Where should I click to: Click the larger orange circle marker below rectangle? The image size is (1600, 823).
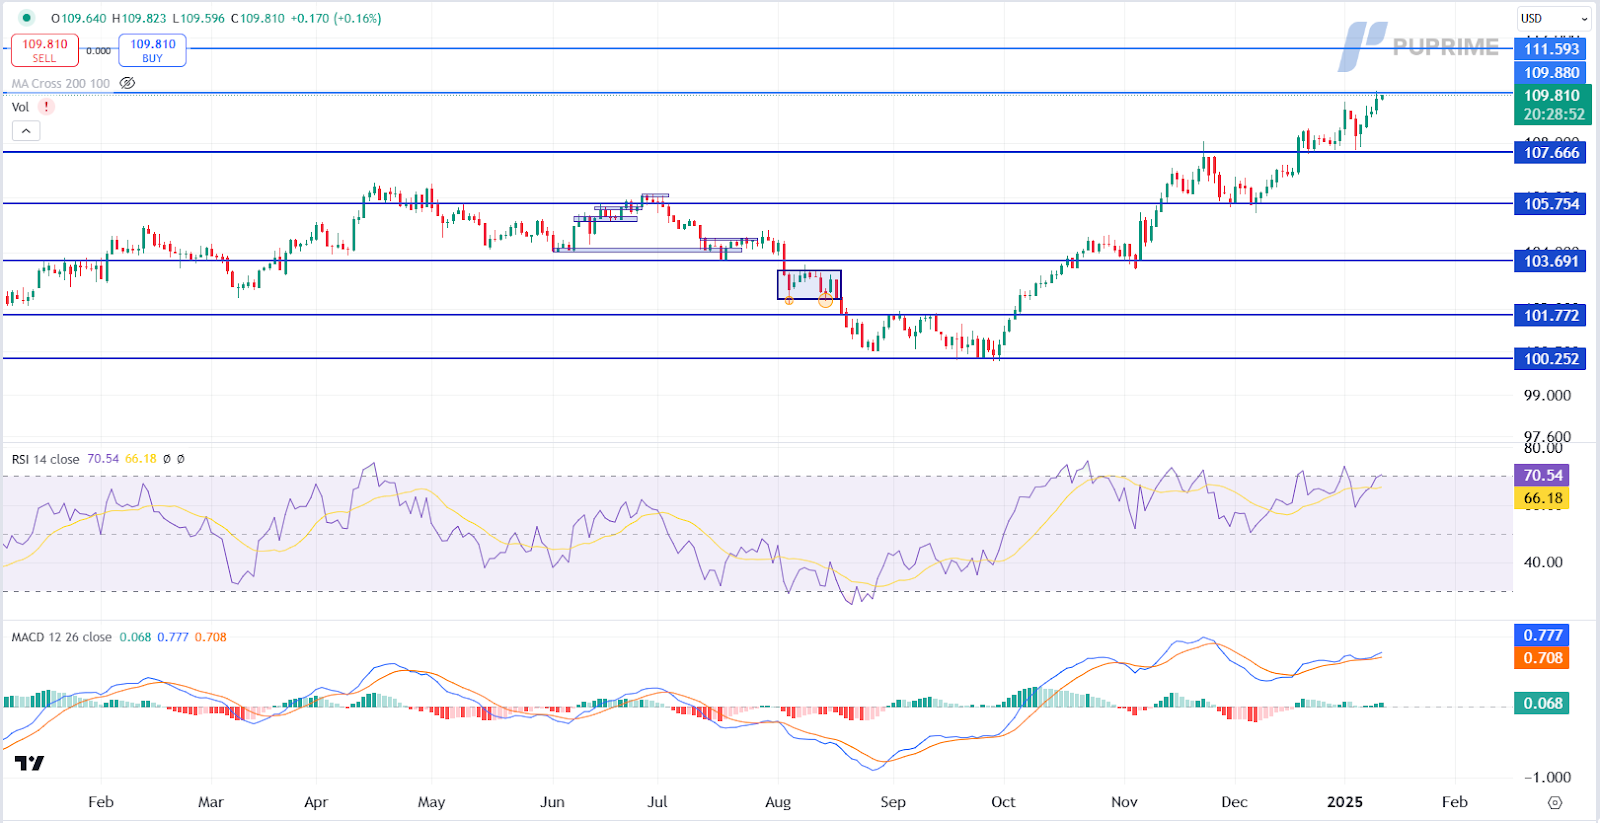pyautogui.click(x=825, y=299)
